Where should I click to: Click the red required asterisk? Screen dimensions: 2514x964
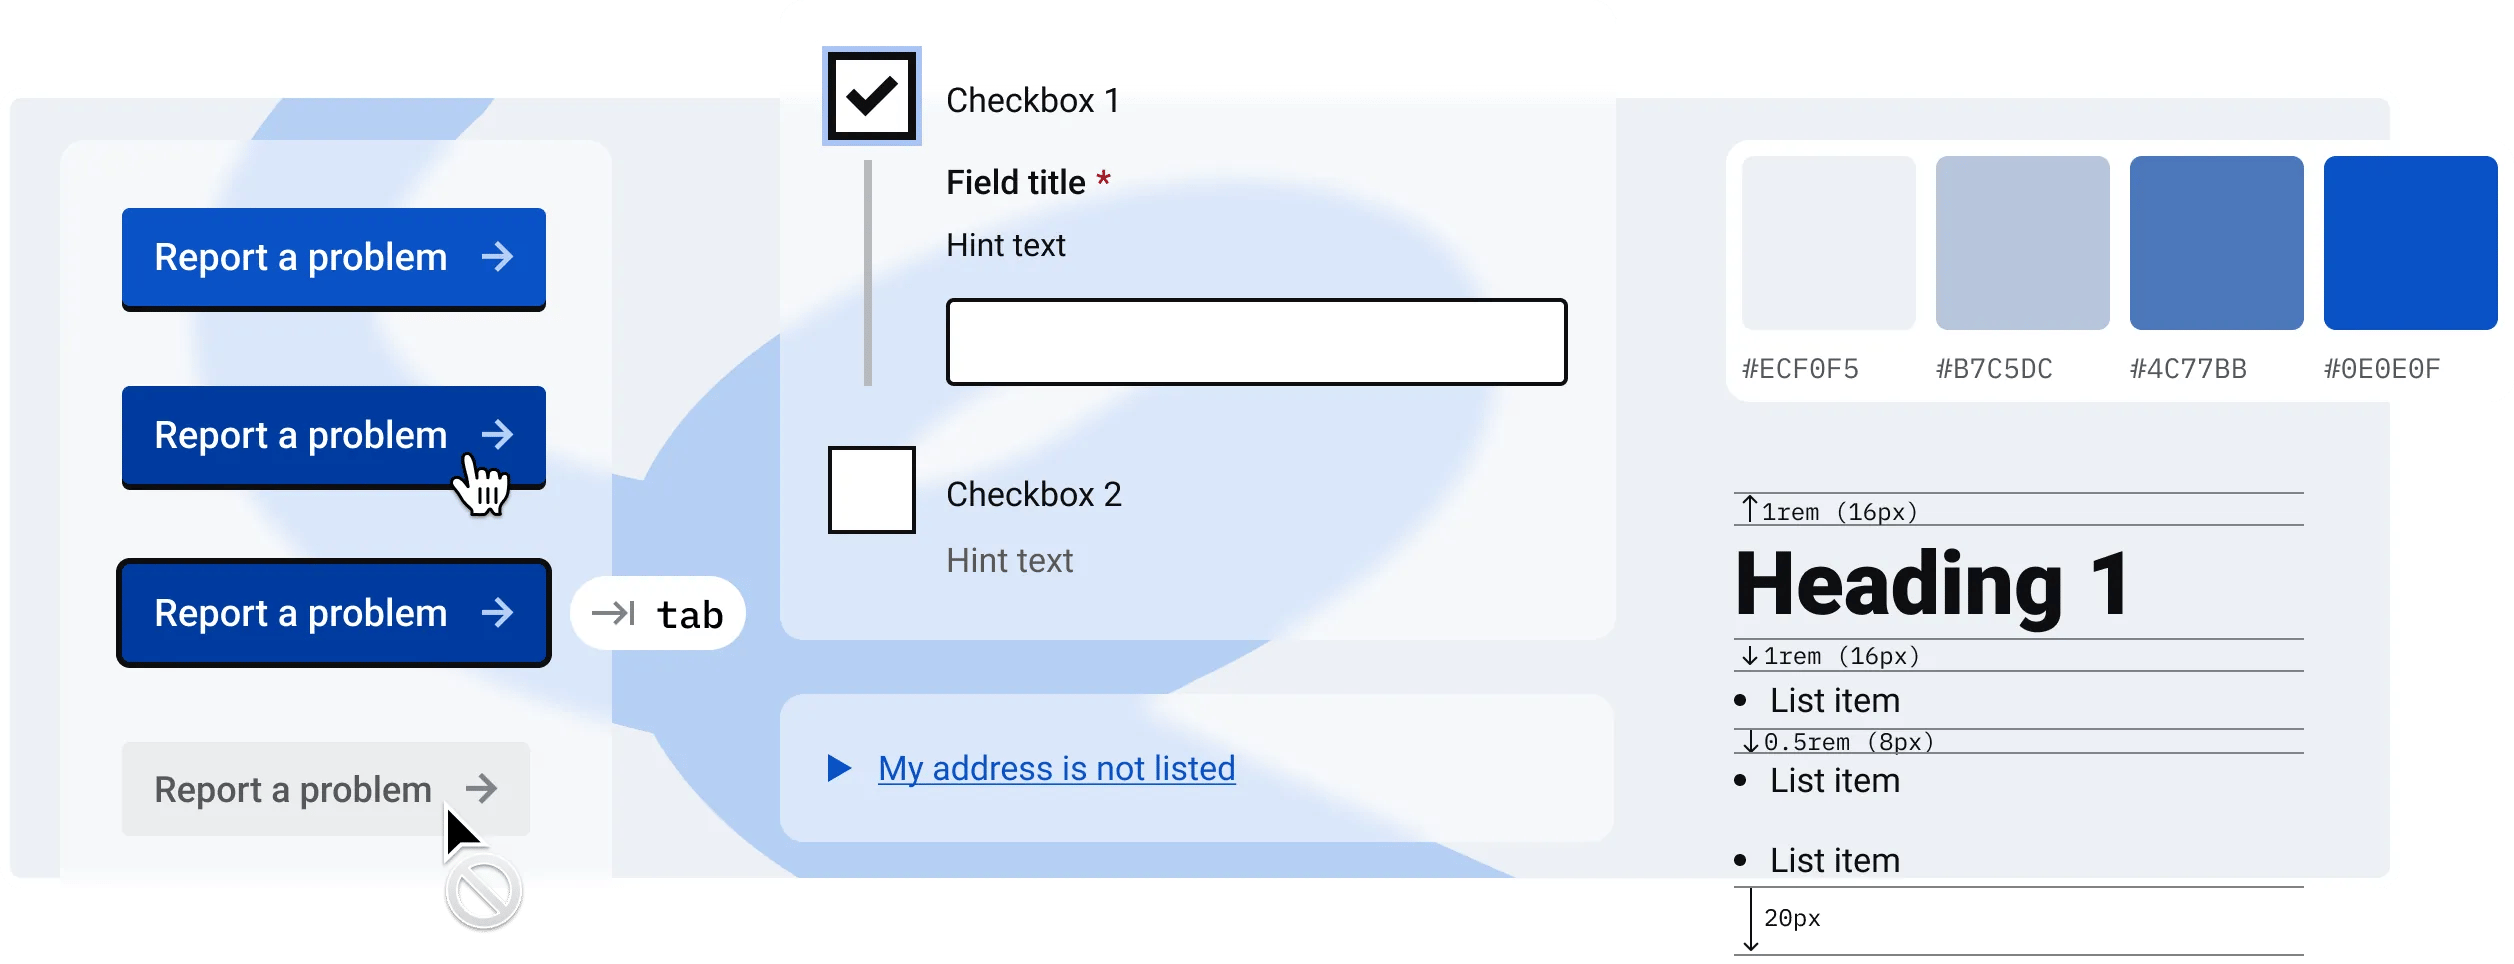click(1104, 180)
